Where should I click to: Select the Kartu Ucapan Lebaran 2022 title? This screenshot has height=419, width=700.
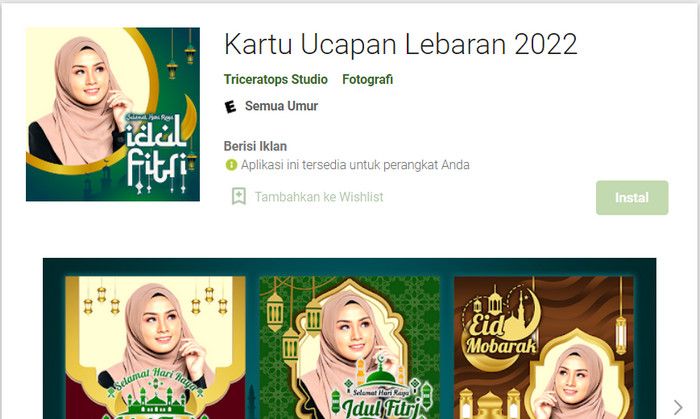tap(400, 44)
